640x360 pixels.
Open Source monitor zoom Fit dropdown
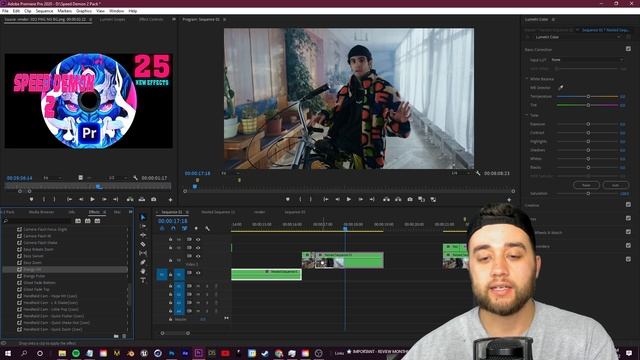(x=52, y=178)
